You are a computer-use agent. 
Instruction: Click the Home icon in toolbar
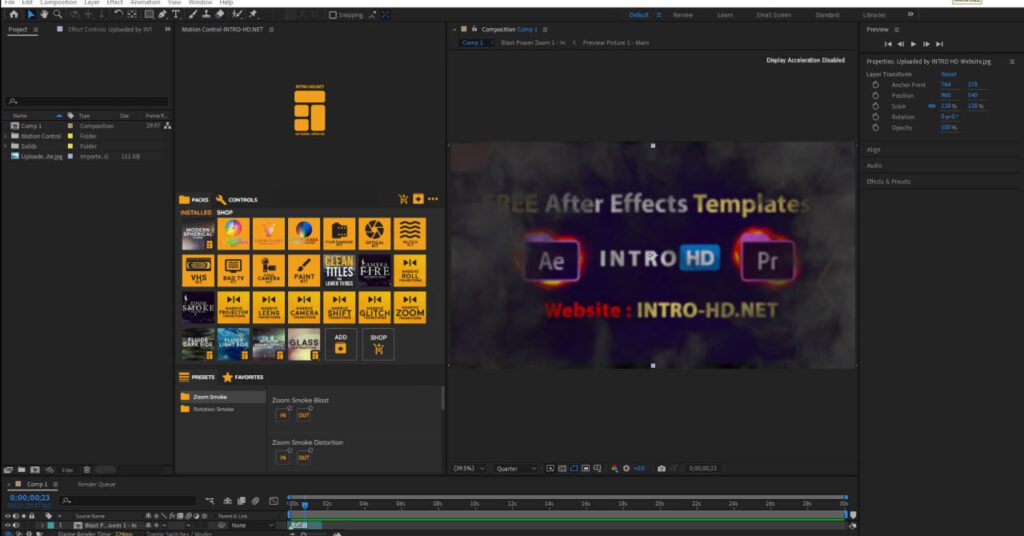point(13,14)
